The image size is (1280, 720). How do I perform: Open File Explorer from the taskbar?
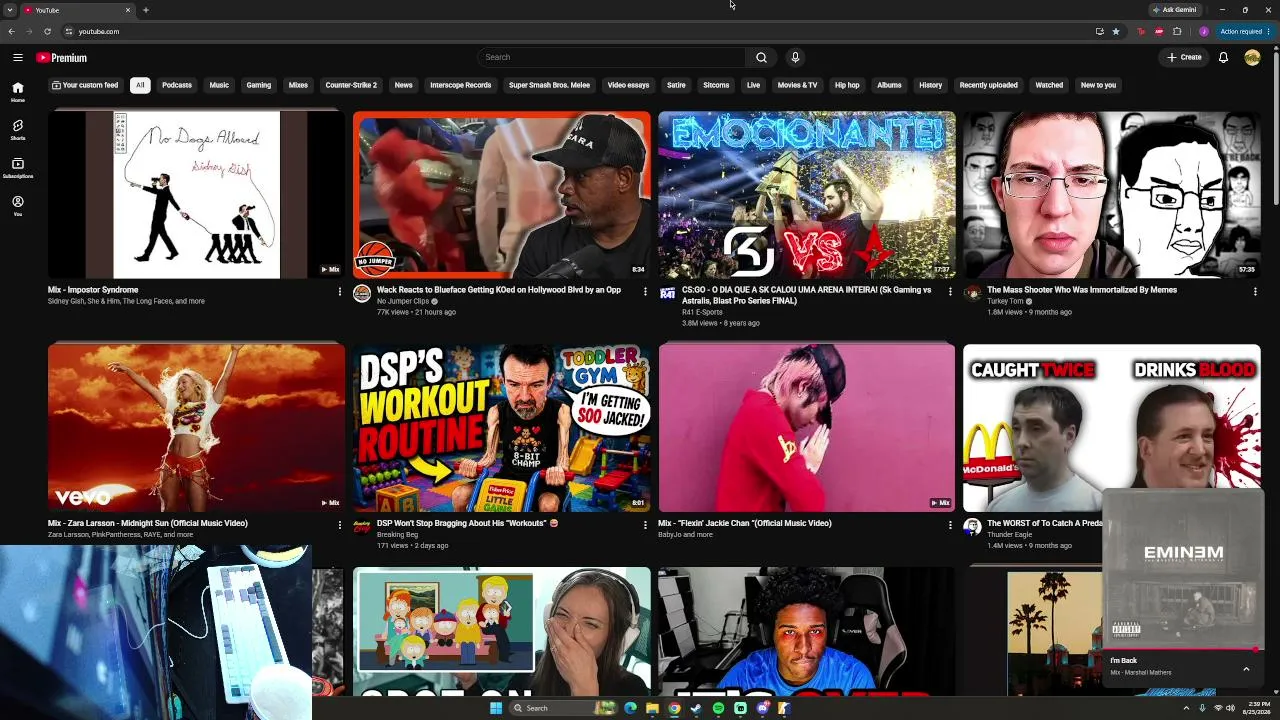pos(652,708)
